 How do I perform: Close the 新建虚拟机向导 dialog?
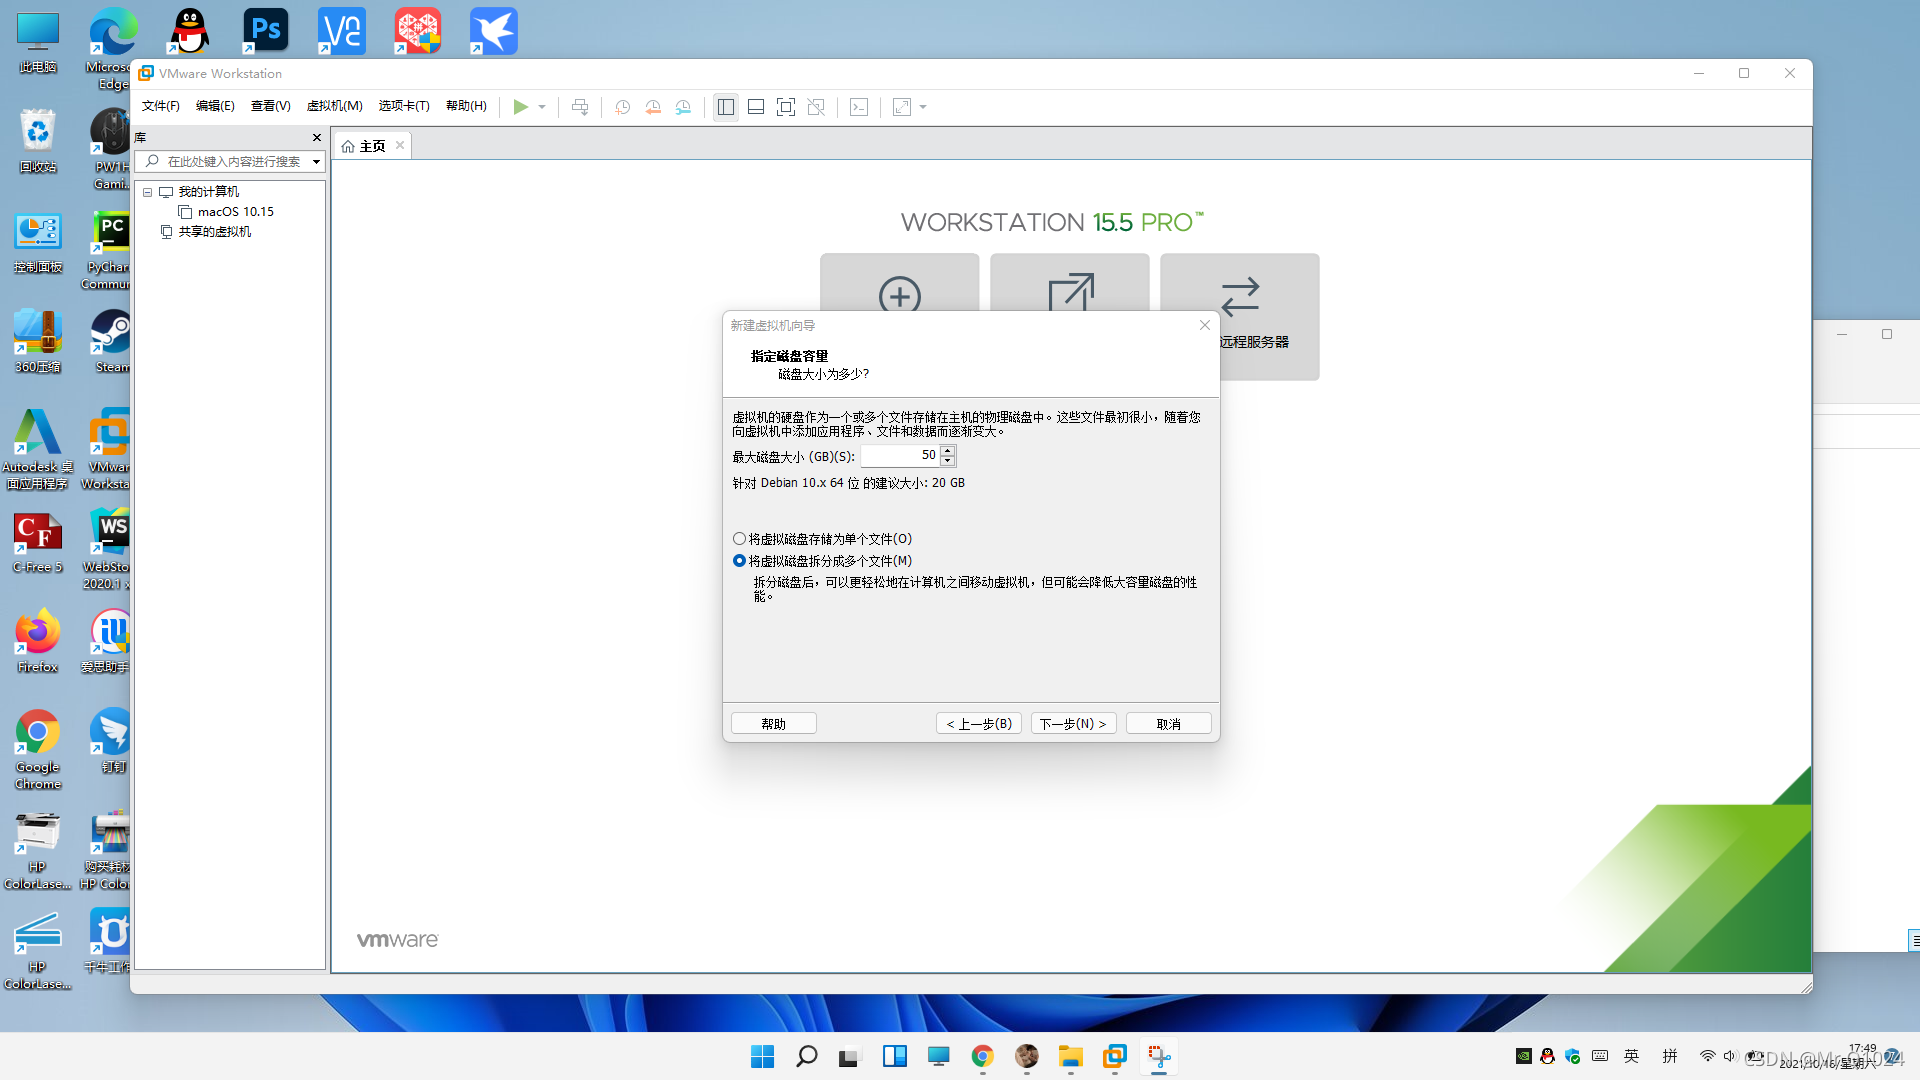click(x=1205, y=325)
